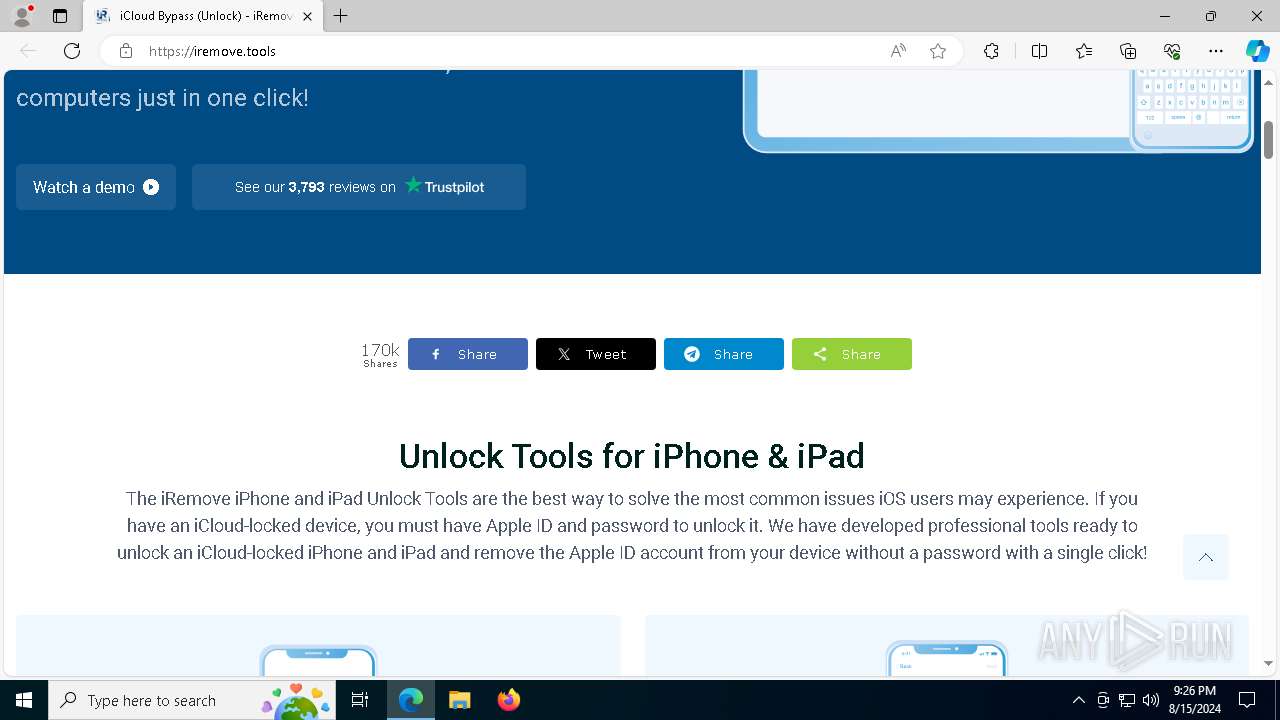Click the left iPhone card thumbnail
Image resolution: width=1280 pixels, height=720 pixels.
(318, 661)
